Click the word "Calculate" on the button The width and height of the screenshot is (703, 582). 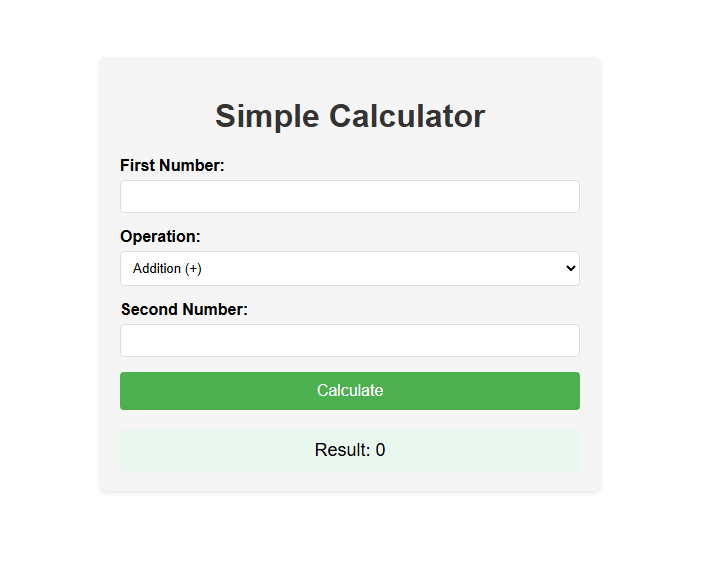click(x=350, y=391)
